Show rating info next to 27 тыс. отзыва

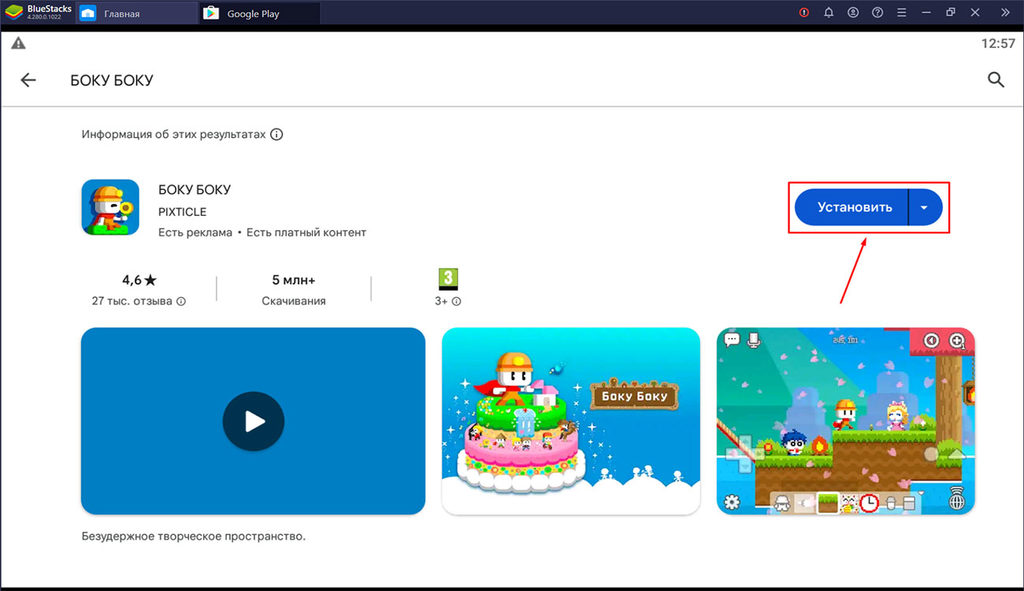coord(181,301)
